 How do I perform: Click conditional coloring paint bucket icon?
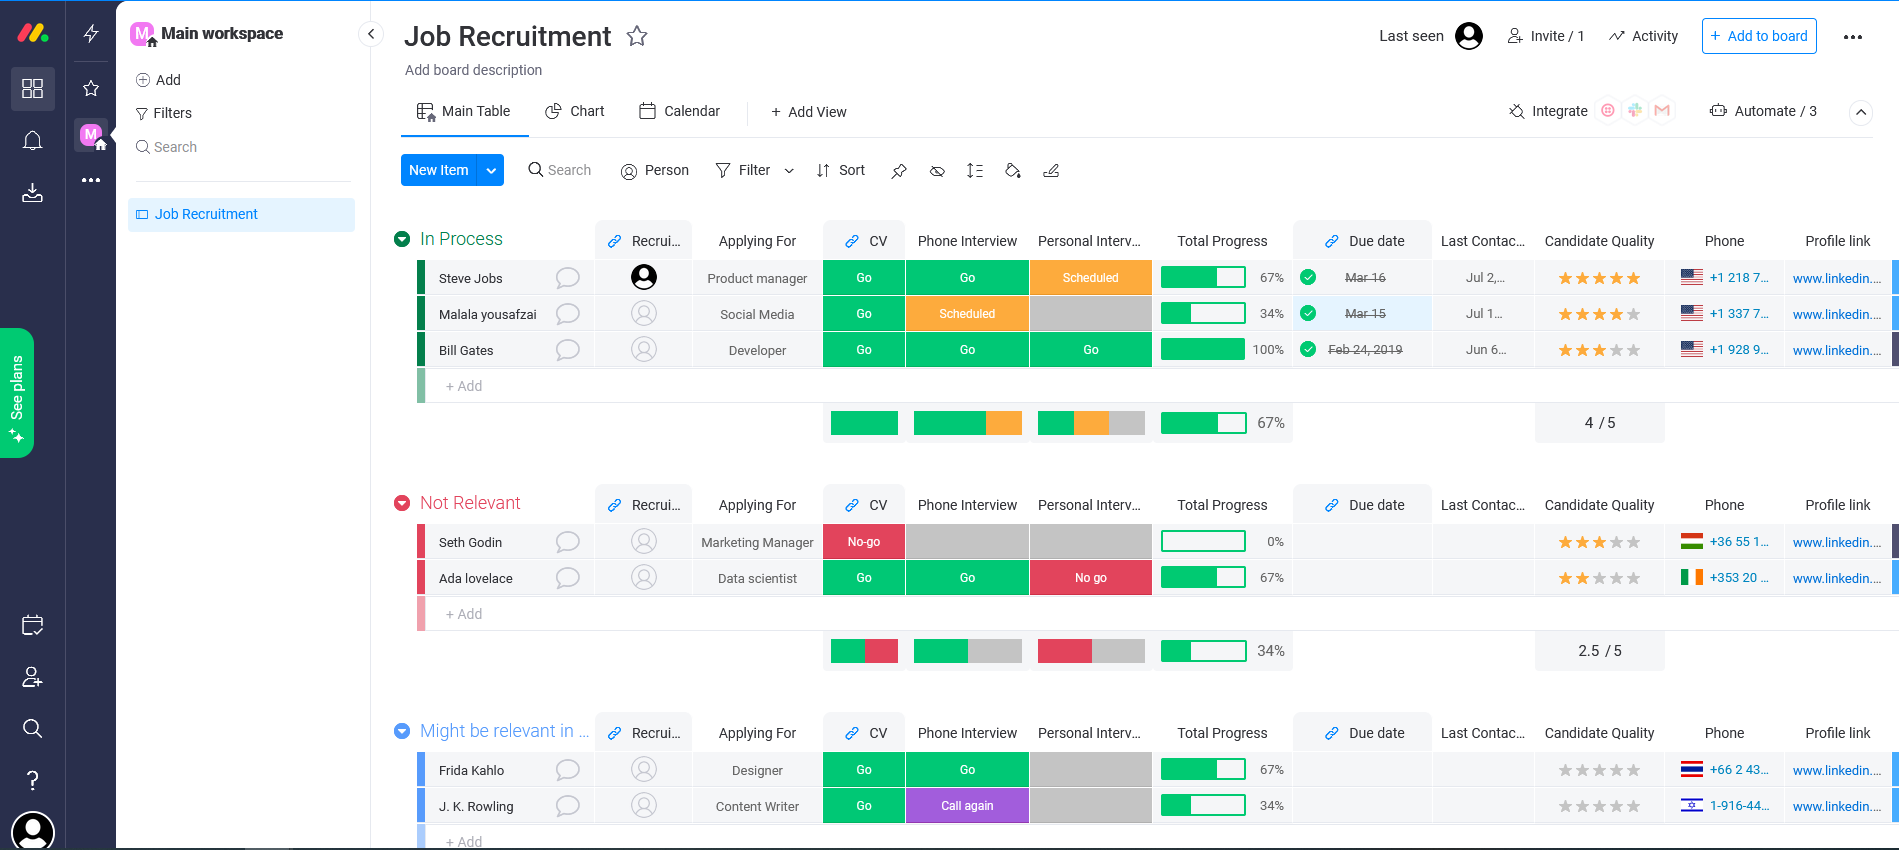coord(1013,171)
